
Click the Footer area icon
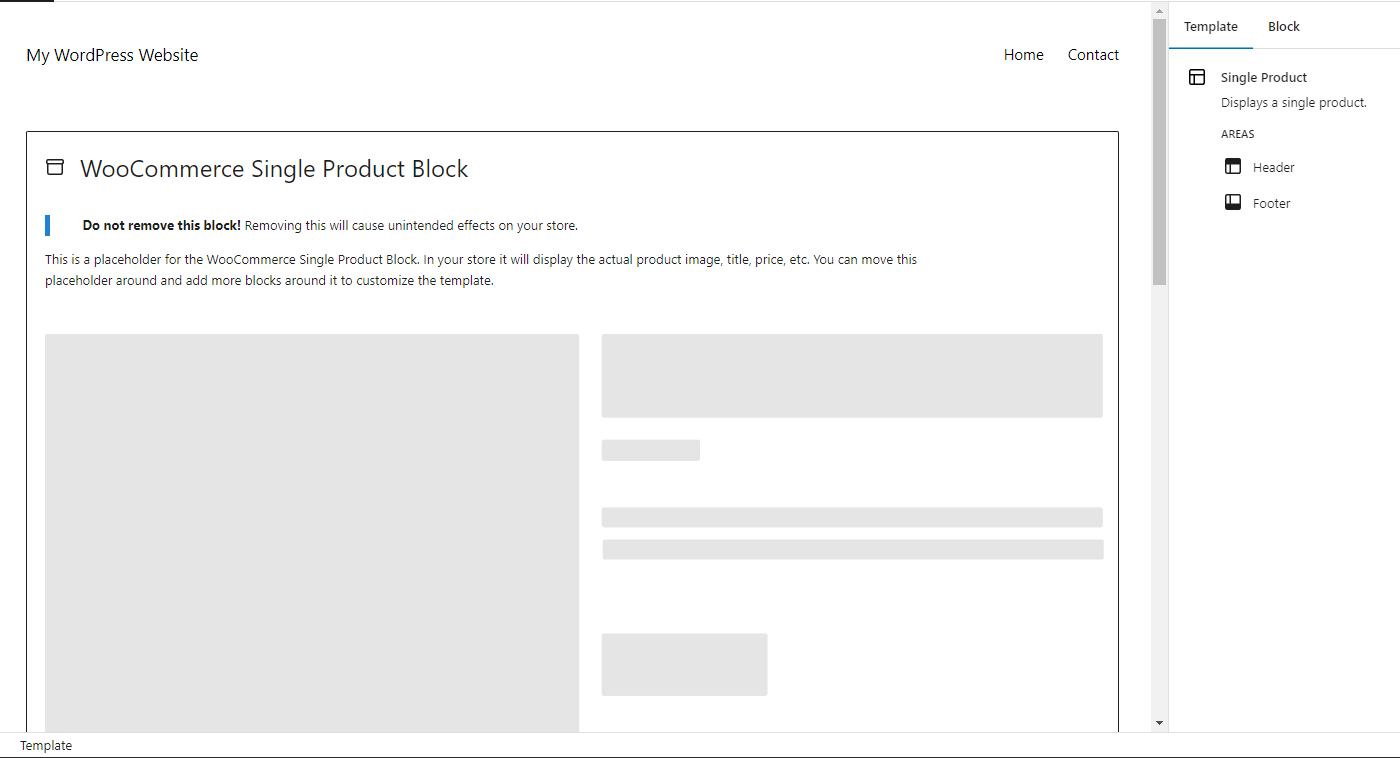1233,202
